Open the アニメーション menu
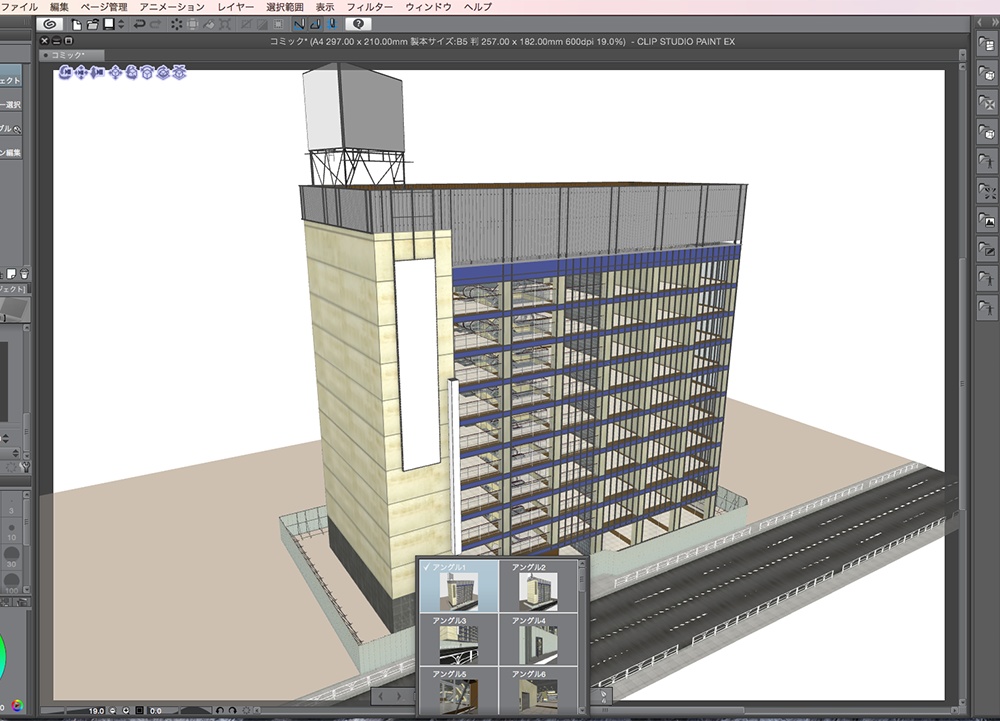 pyautogui.click(x=172, y=7)
